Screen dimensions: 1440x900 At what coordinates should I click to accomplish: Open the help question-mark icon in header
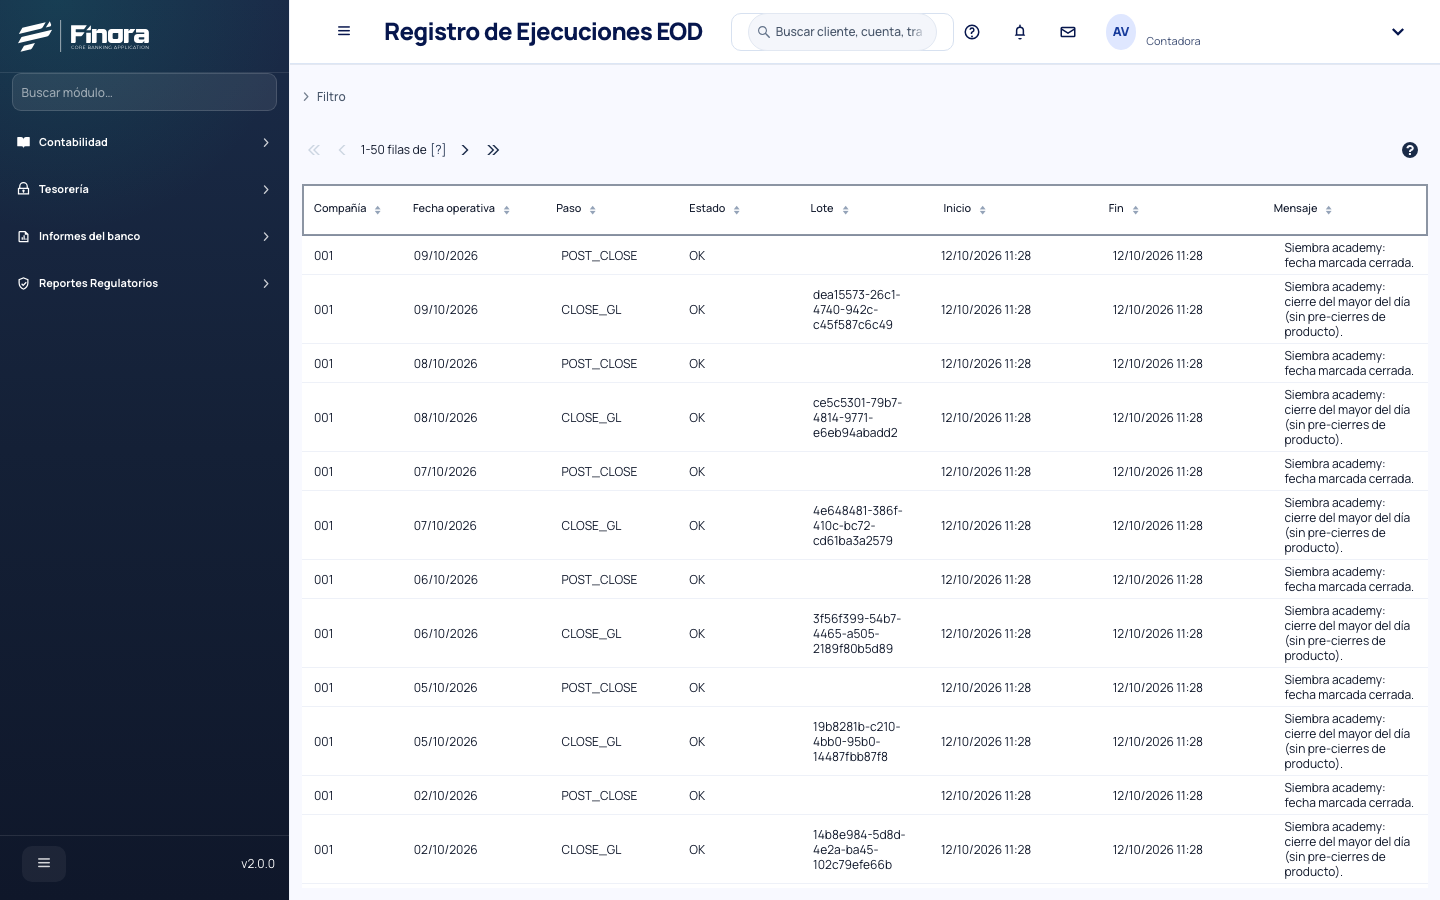(972, 32)
